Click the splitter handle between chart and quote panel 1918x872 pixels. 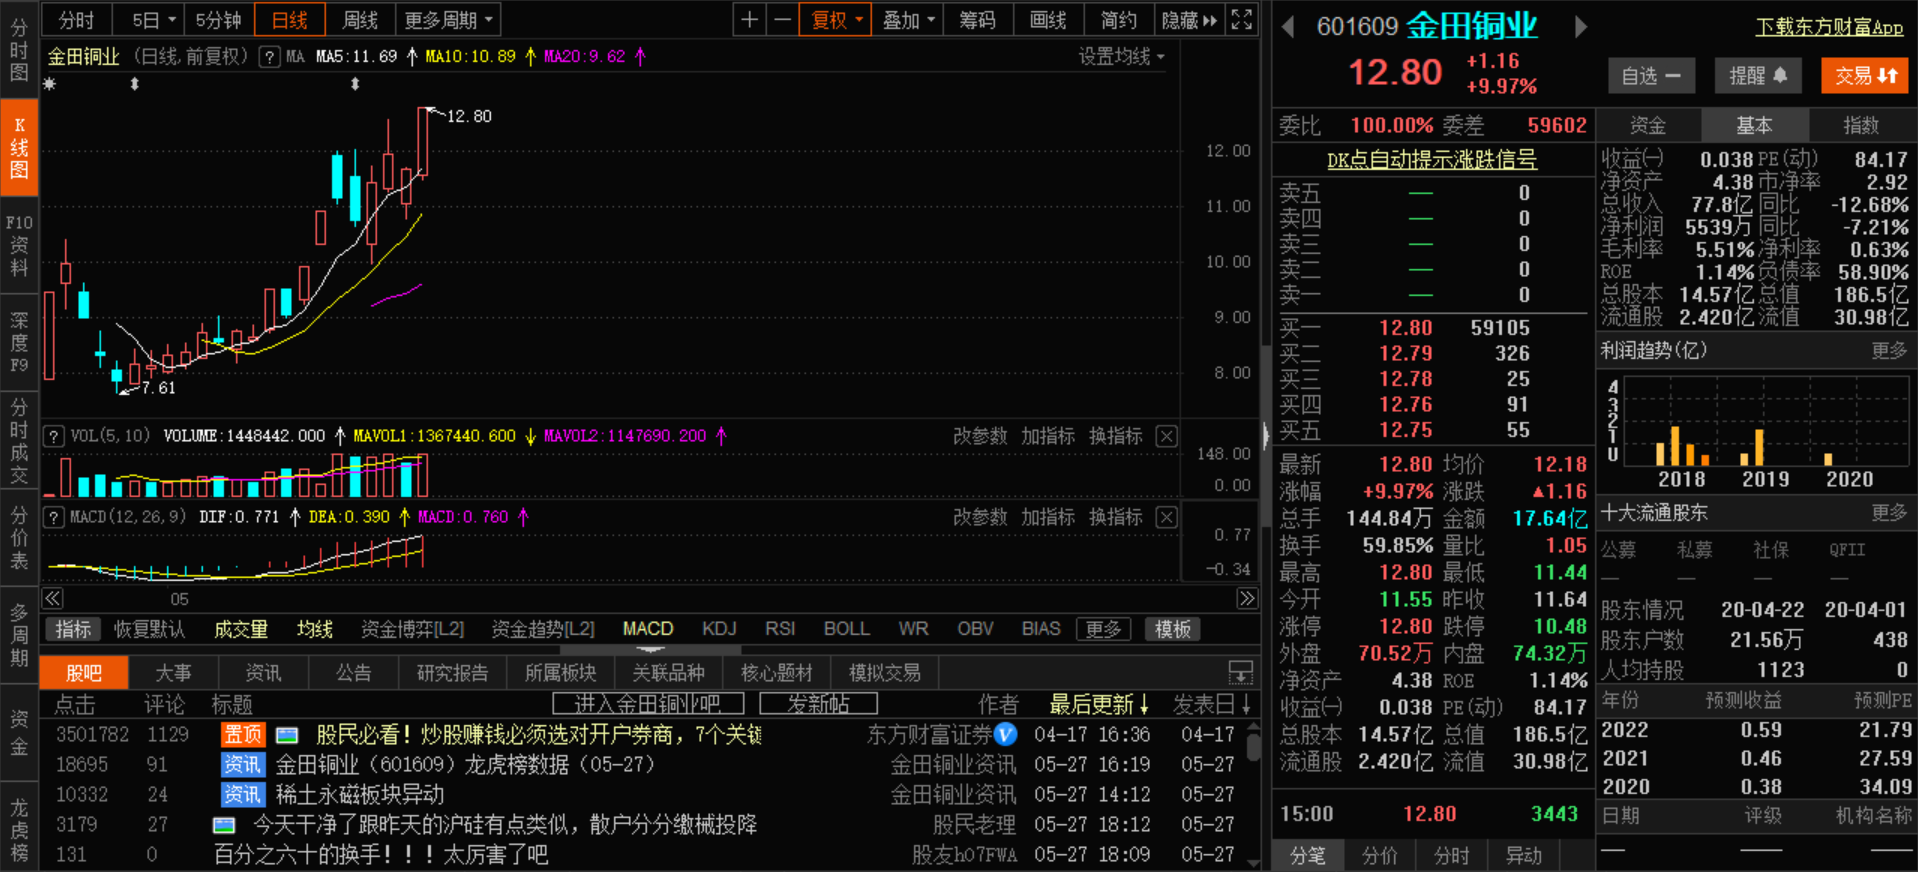point(1265,435)
